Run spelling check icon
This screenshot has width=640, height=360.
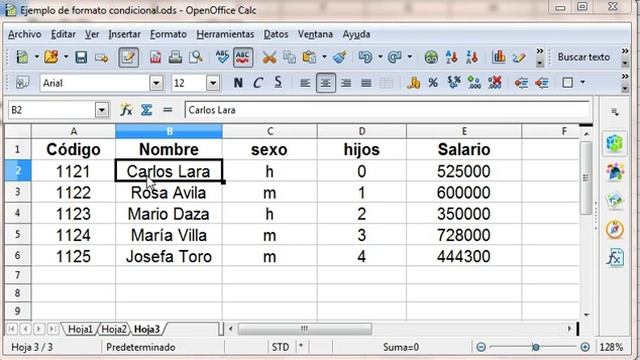(x=222, y=57)
